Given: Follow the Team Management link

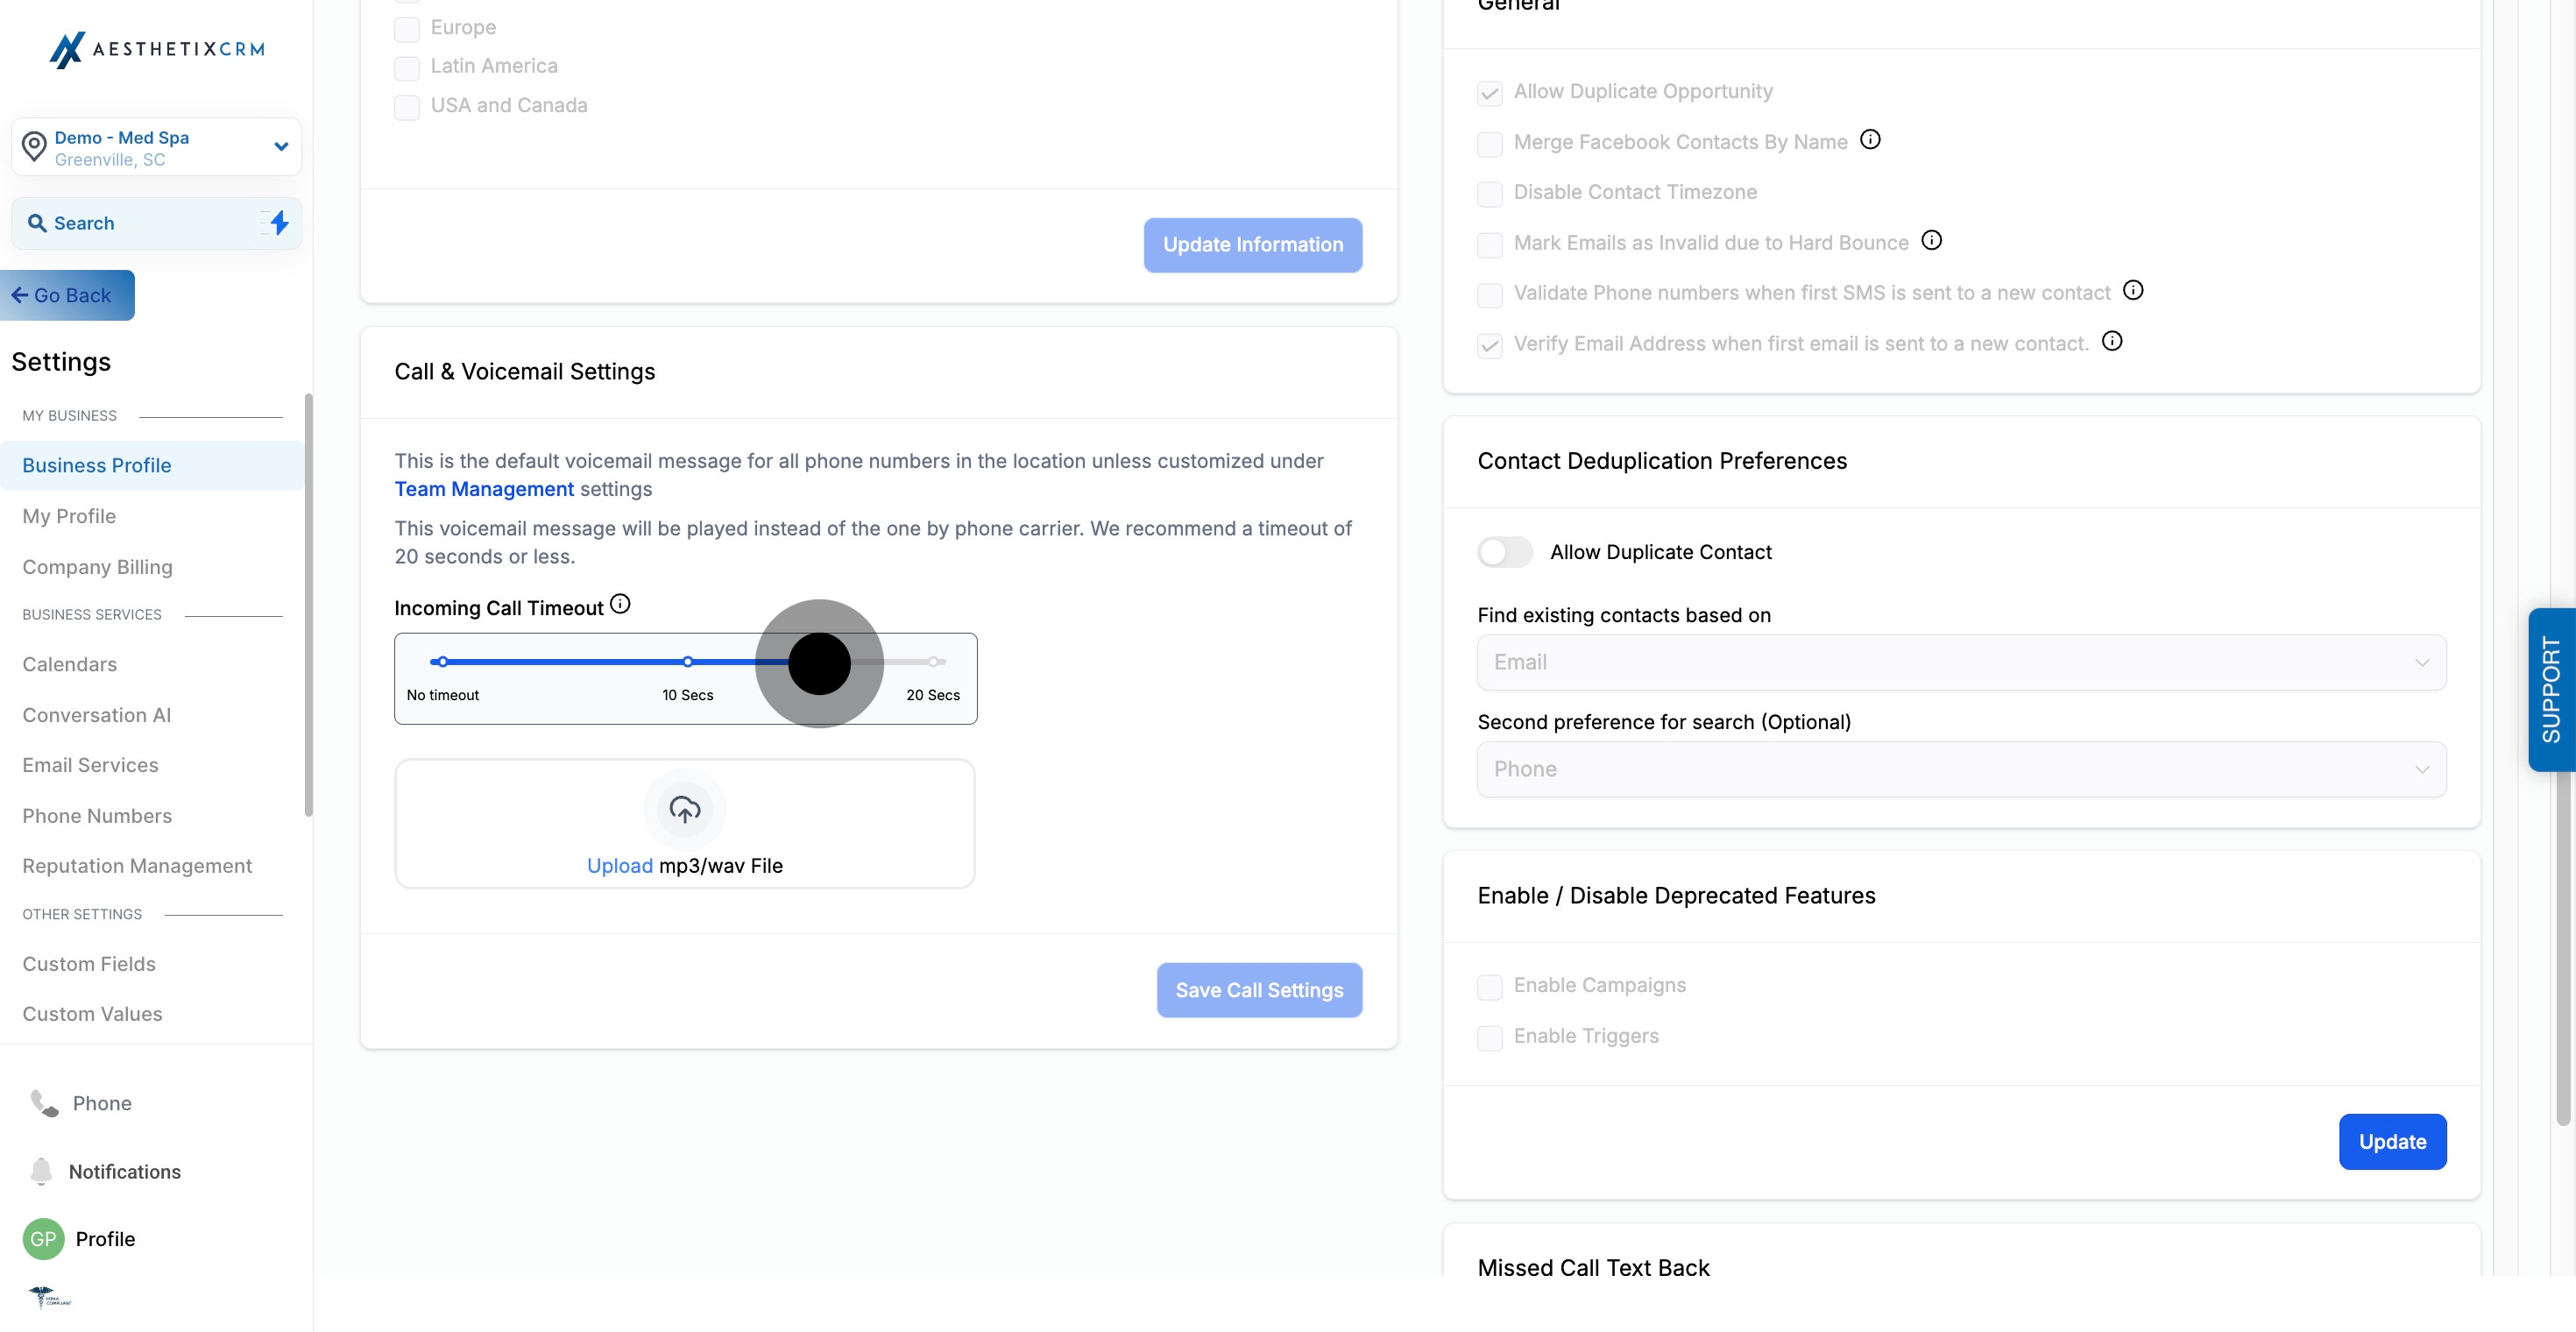Looking at the screenshot, I should 483,489.
